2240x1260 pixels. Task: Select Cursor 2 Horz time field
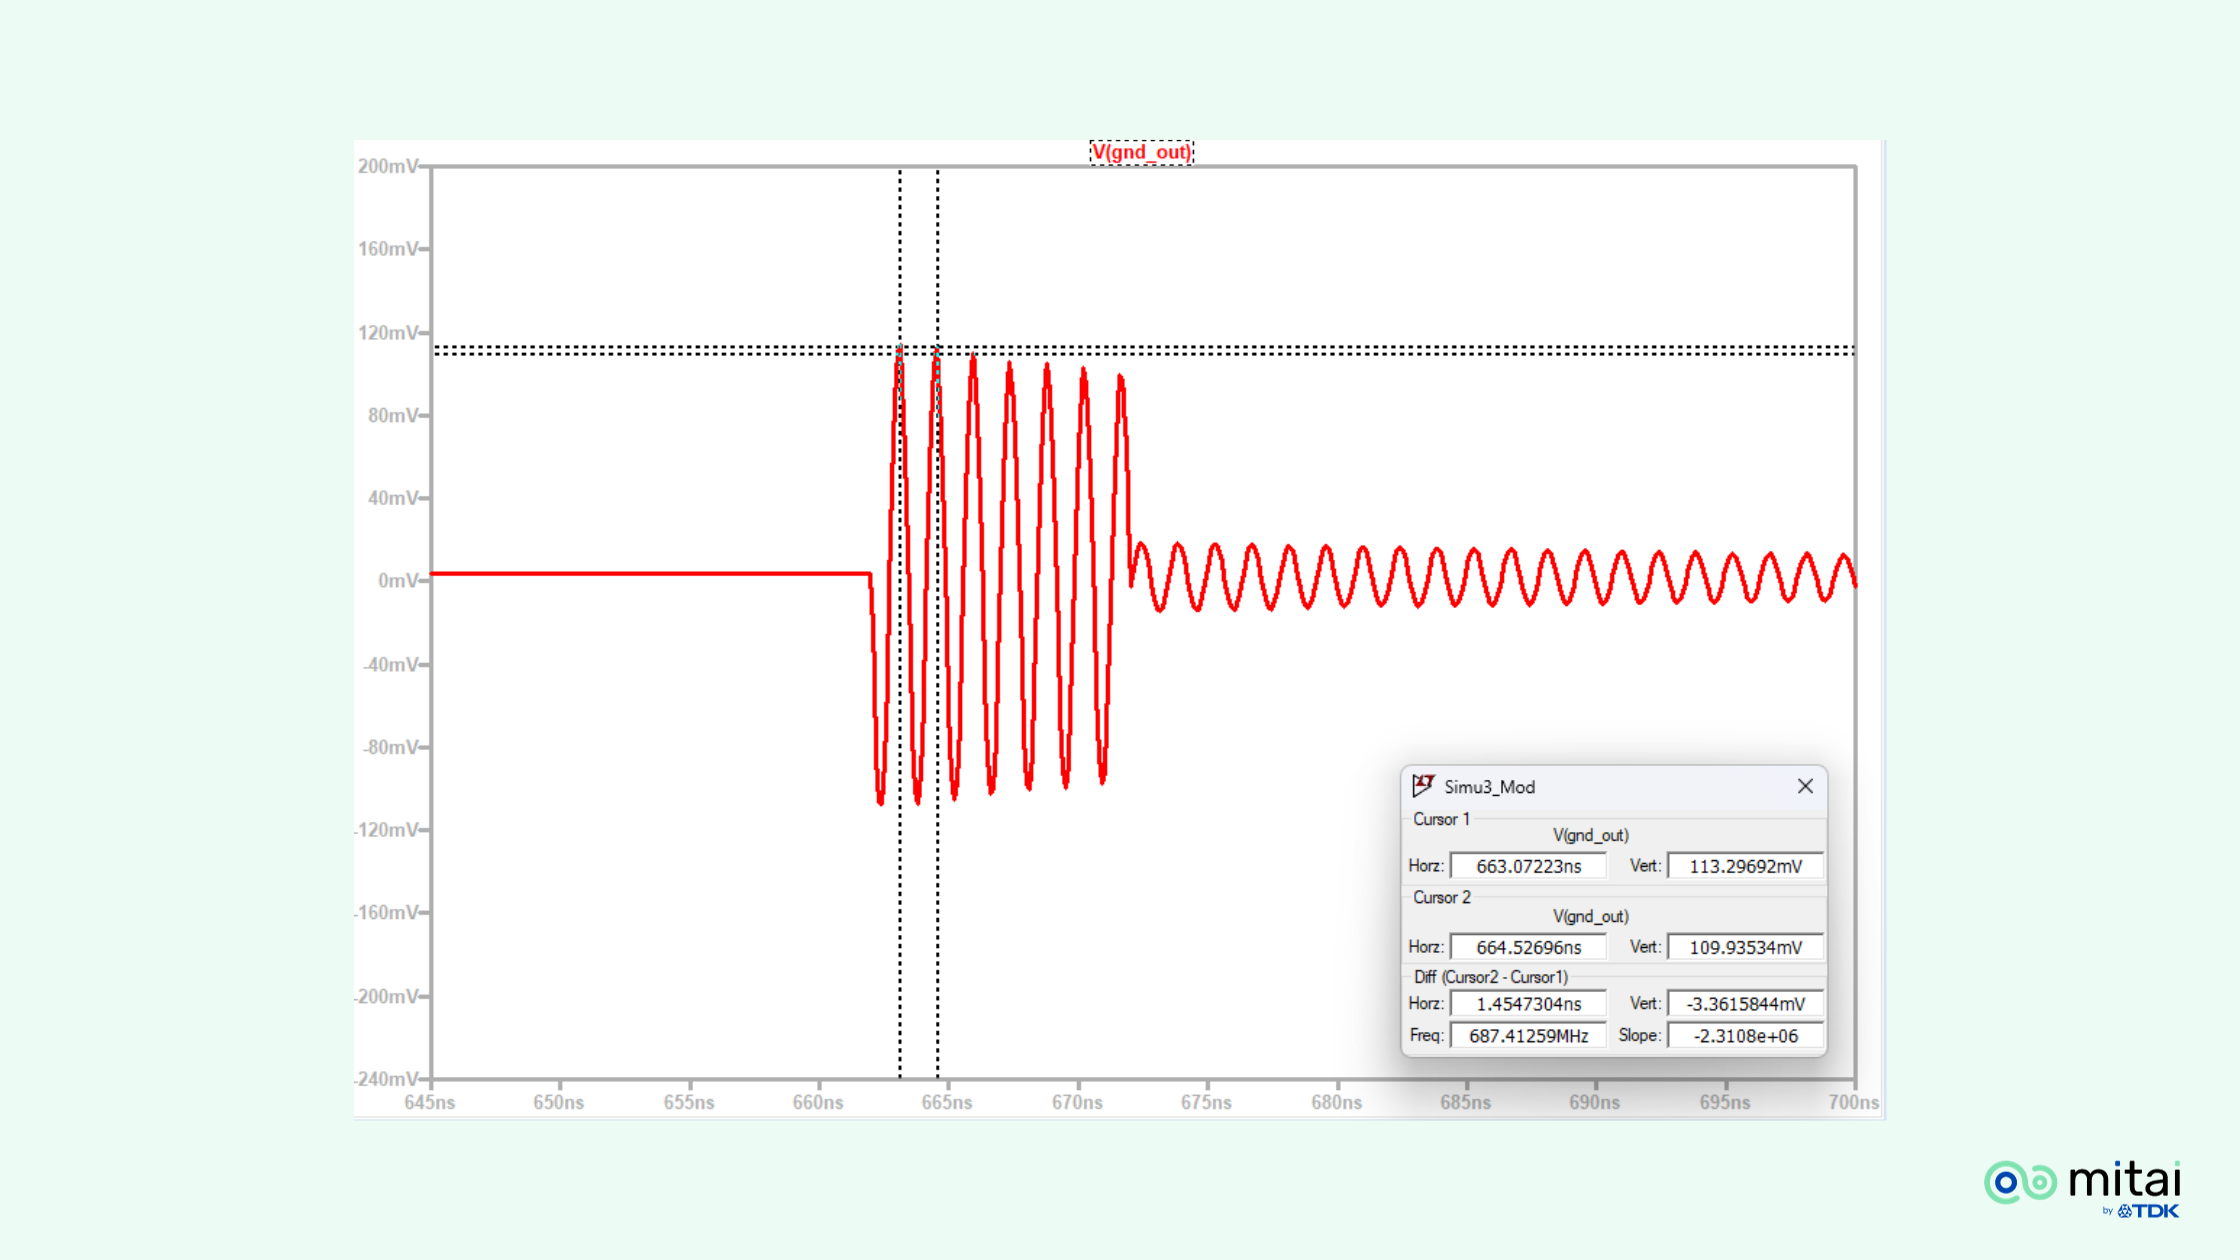[1528, 947]
